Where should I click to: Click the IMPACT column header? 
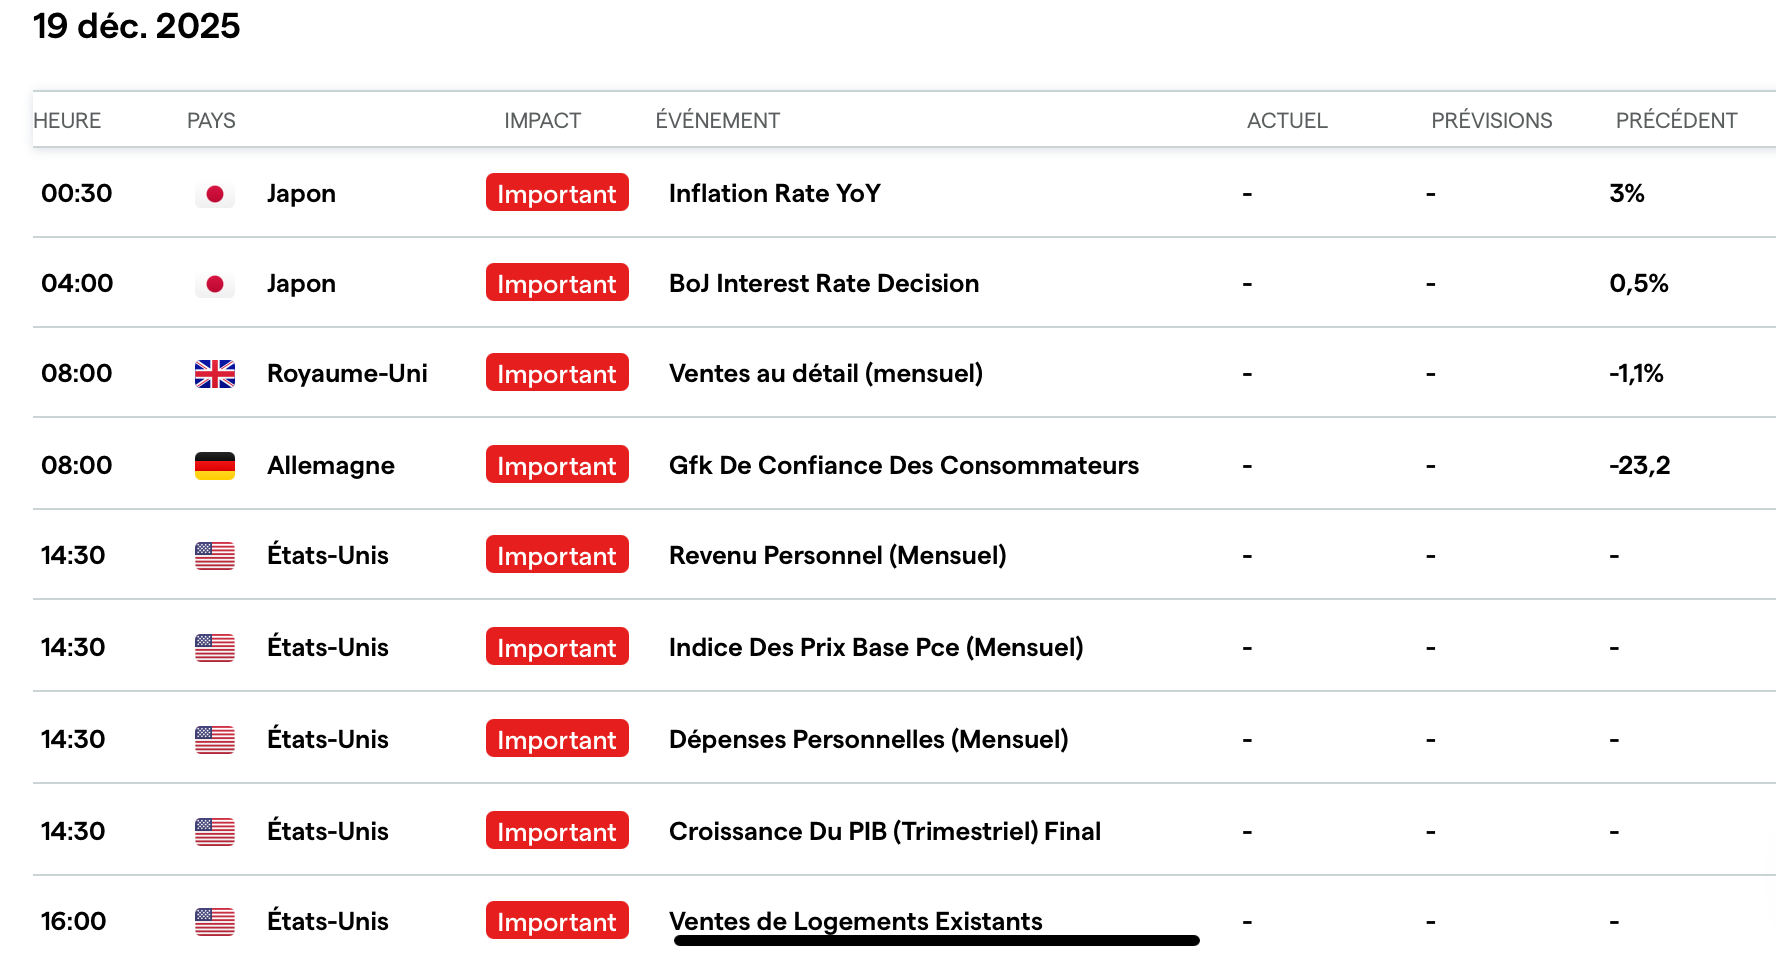click(x=542, y=120)
